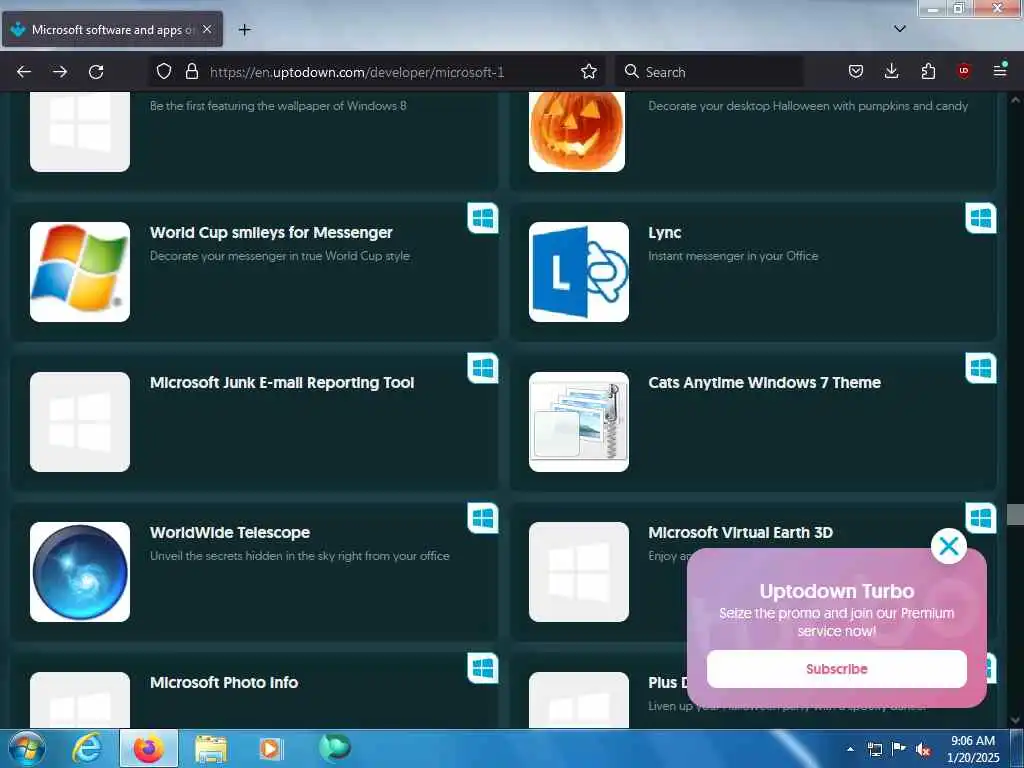Open the Action Center flag icon
Screen dimensions: 1024x768
pyautogui.click(x=899, y=748)
